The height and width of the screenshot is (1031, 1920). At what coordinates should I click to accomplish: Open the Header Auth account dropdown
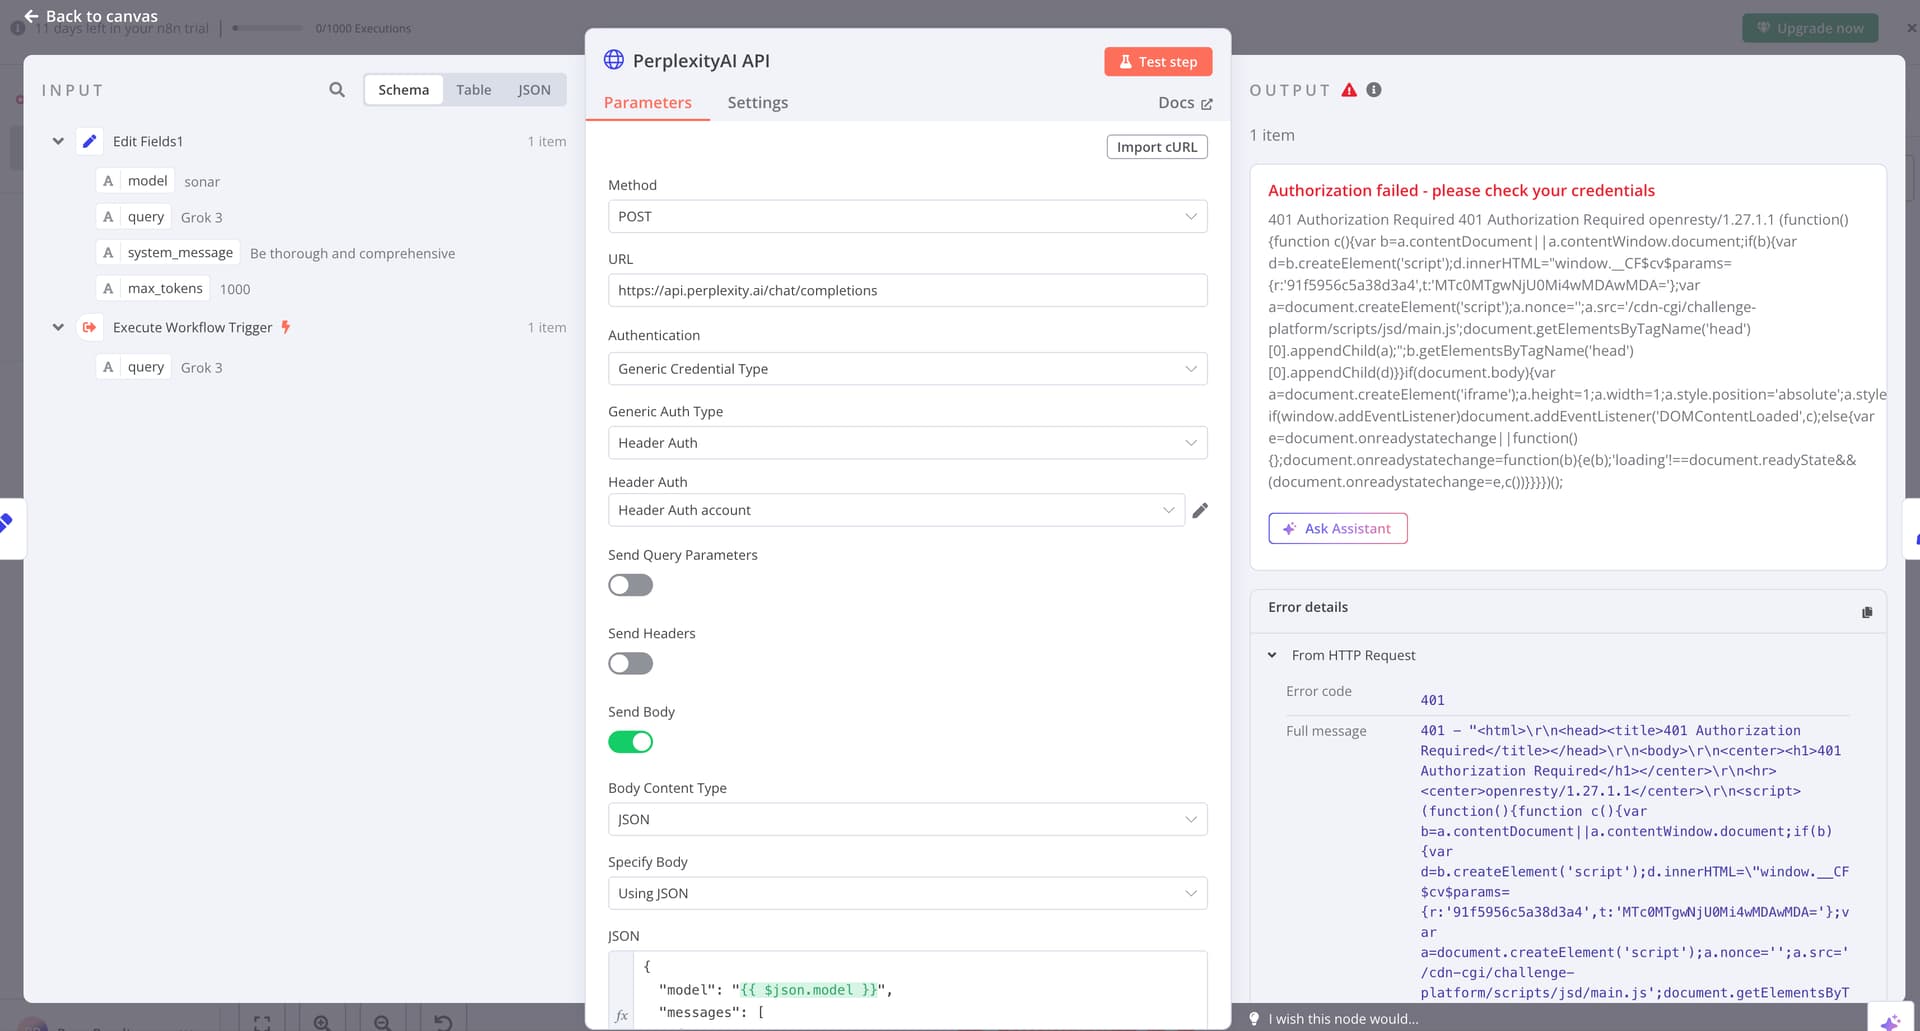tap(896, 510)
